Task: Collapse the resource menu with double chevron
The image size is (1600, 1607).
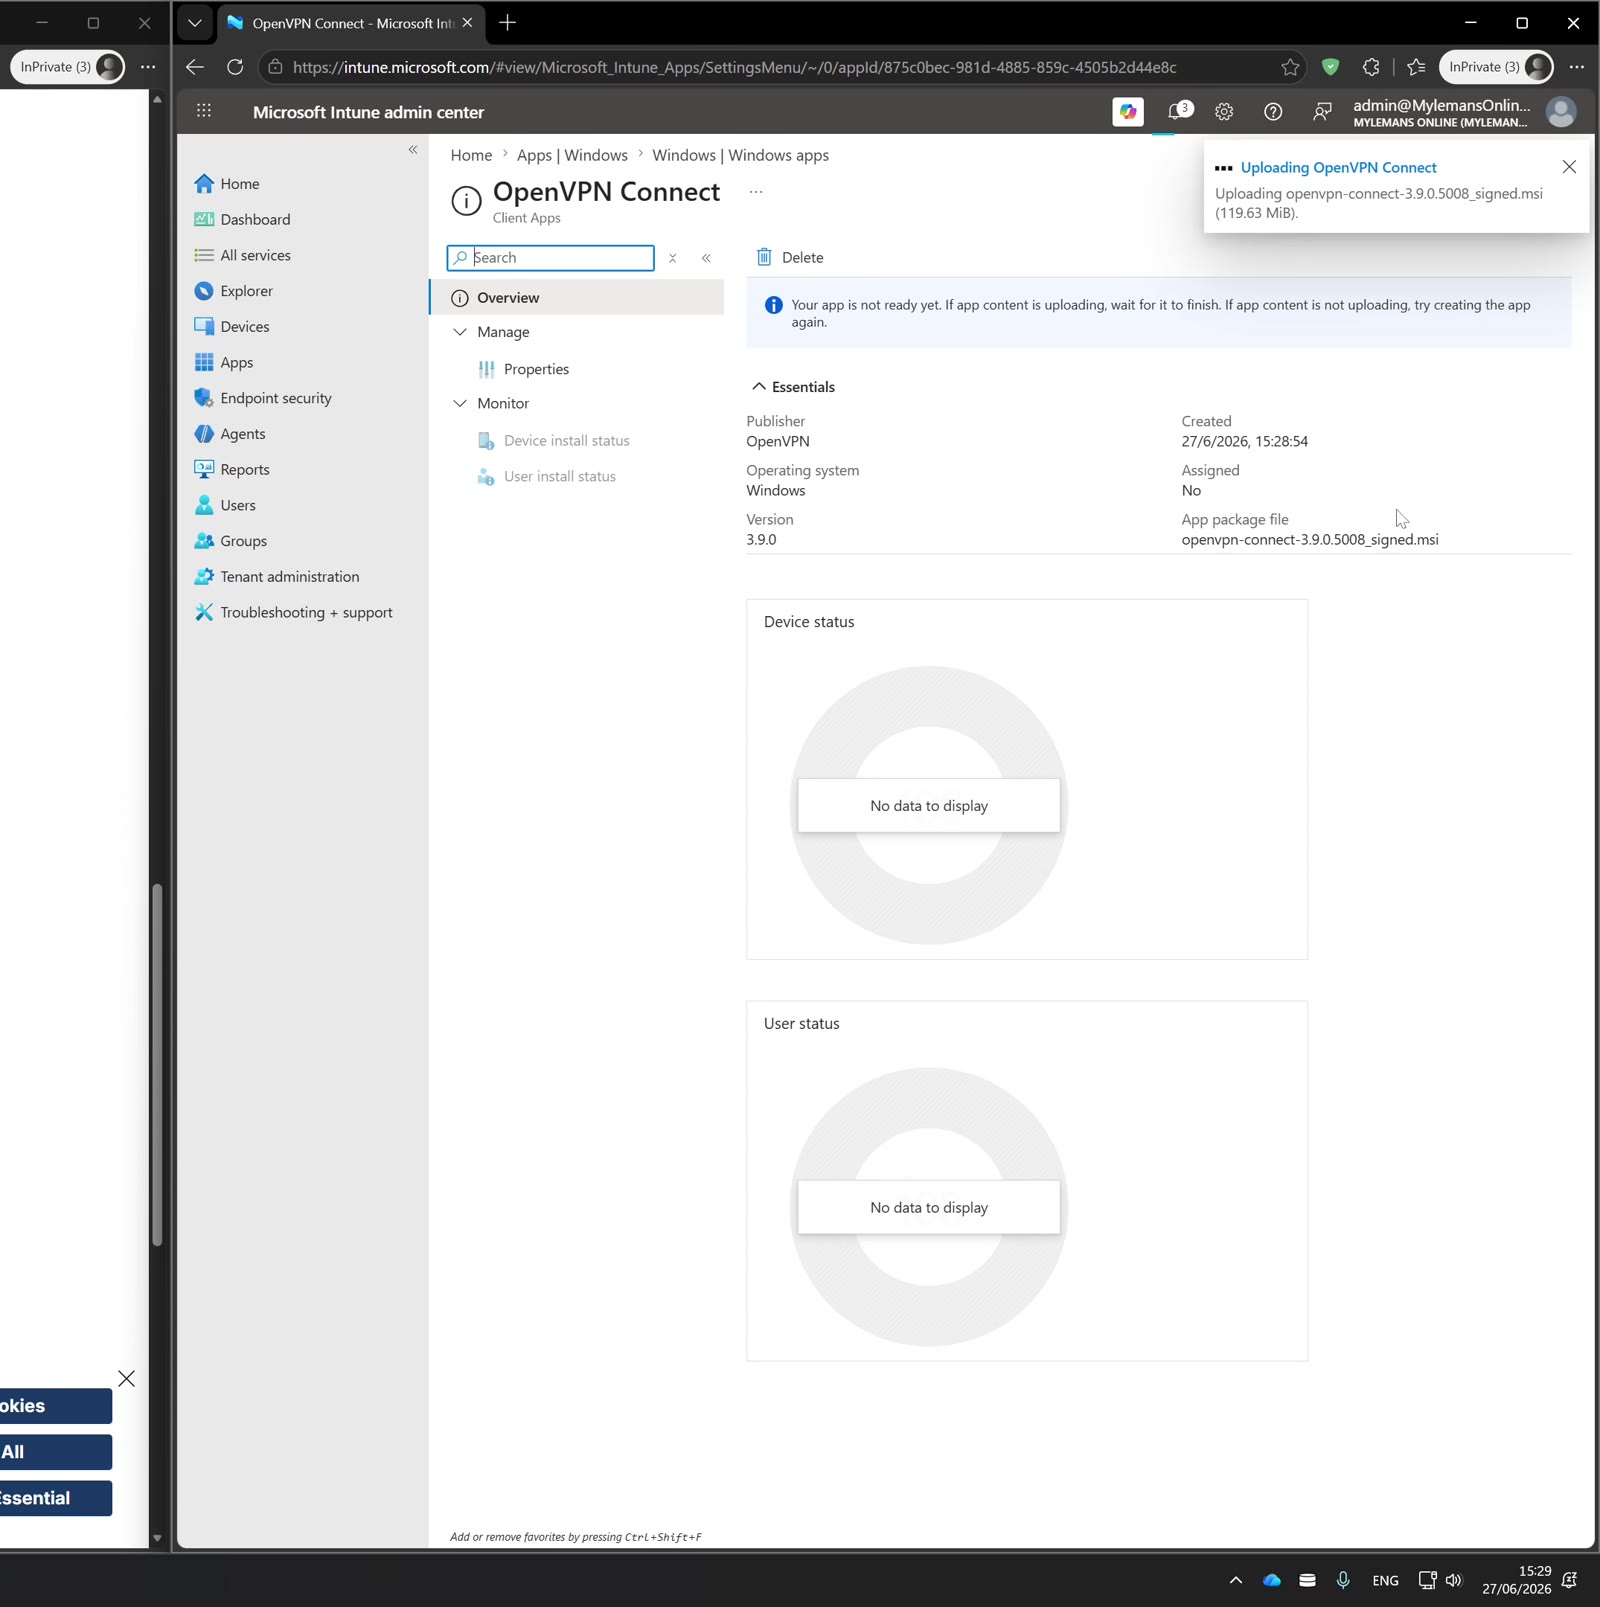Action: pyautogui.click(x=706, y=258)
